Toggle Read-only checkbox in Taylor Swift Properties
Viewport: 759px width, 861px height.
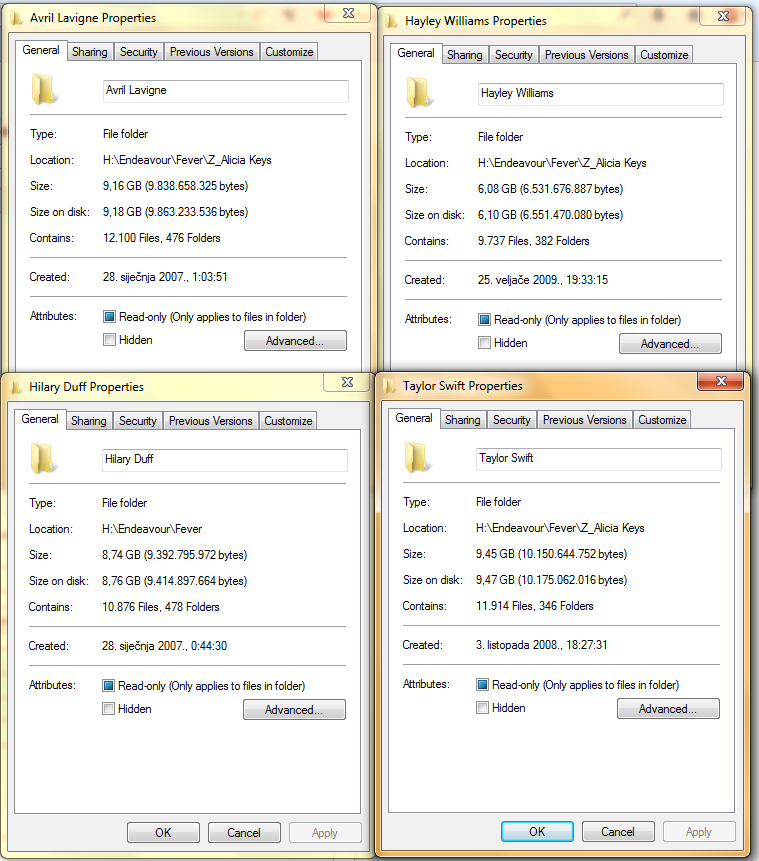pyautogui.click(x=482, y=685)
